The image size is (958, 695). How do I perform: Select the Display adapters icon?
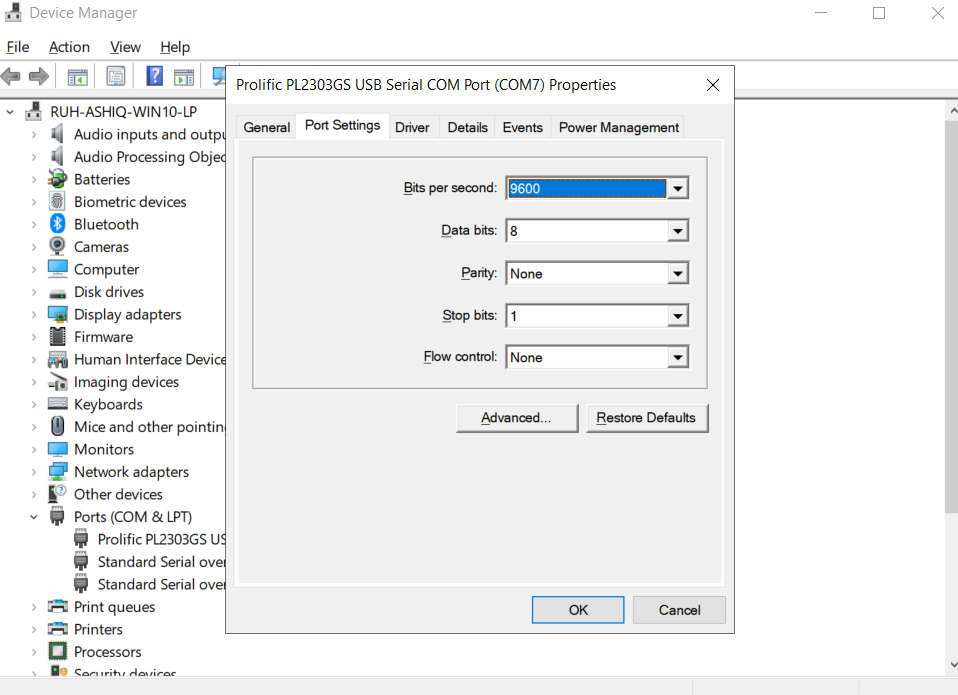pyautogui.click(x=57, y=315)
